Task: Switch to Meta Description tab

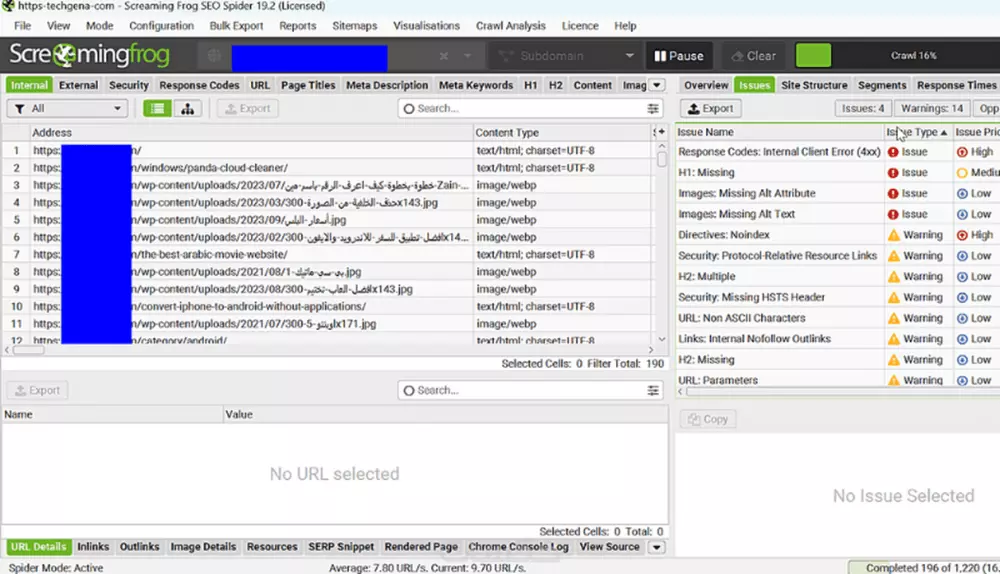Action: pos(387,85)
